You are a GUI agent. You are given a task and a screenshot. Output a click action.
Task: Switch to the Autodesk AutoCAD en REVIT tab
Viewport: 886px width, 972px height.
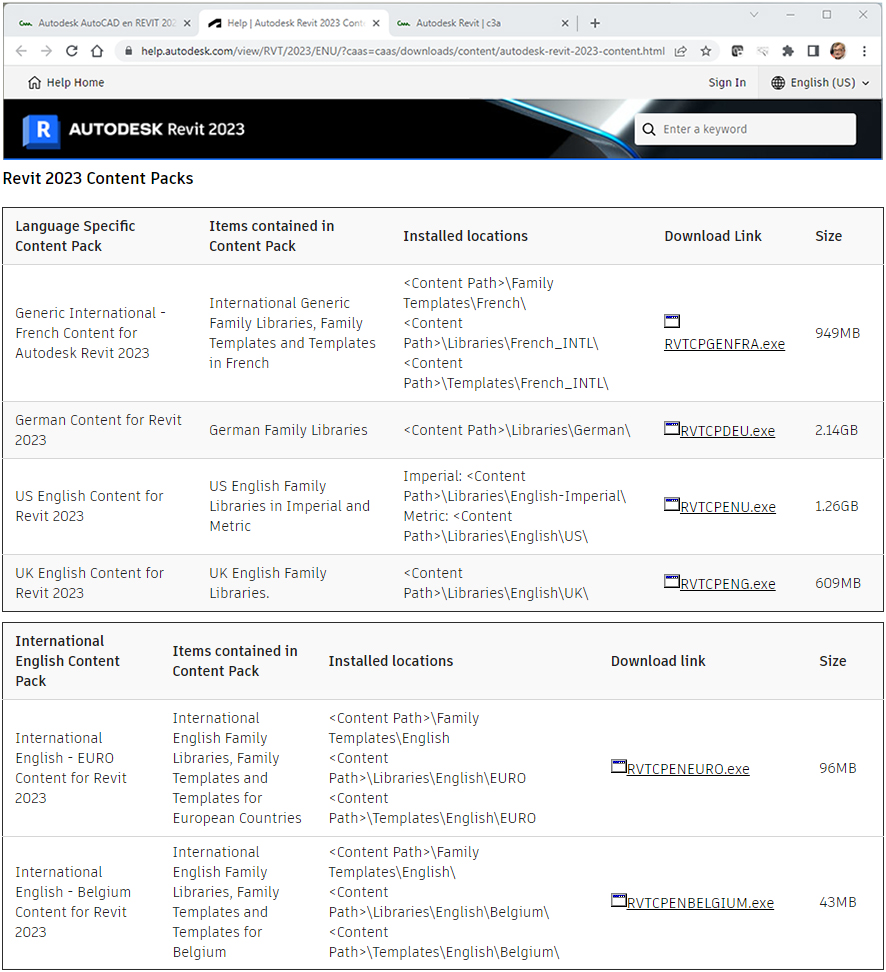point(102,23)
